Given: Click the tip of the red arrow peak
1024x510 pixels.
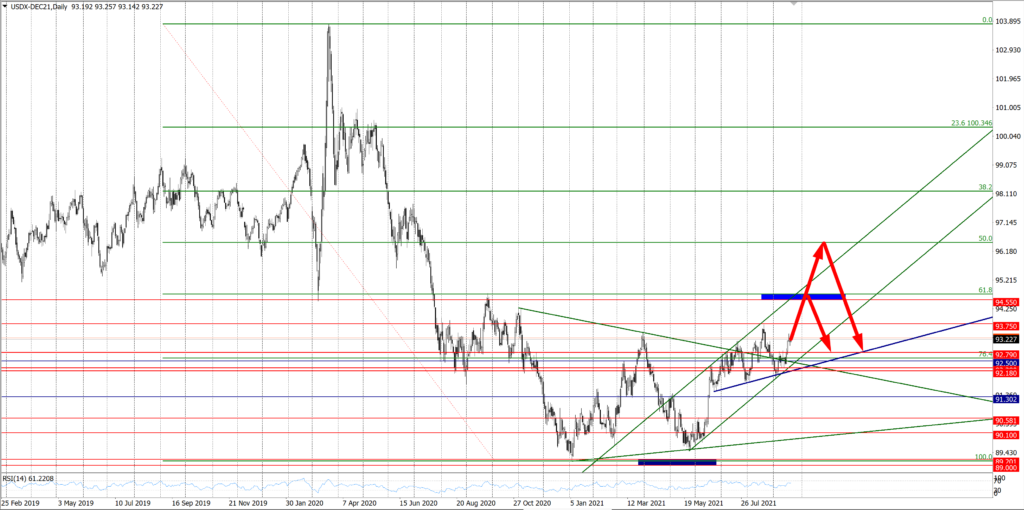Looking at the screenshot, I should coord(823,243).
